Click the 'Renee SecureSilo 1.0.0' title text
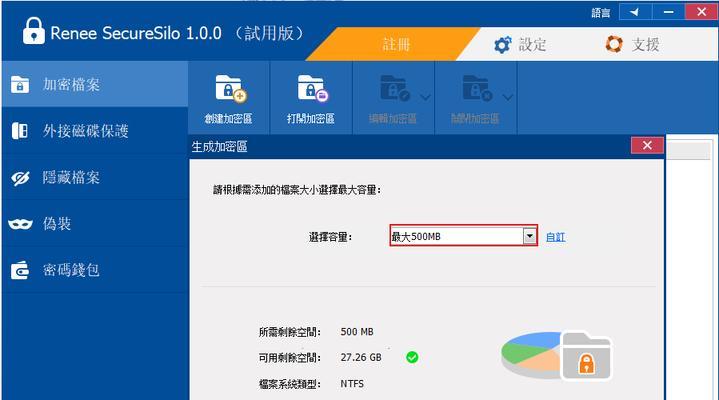 [x=136, y=33]
